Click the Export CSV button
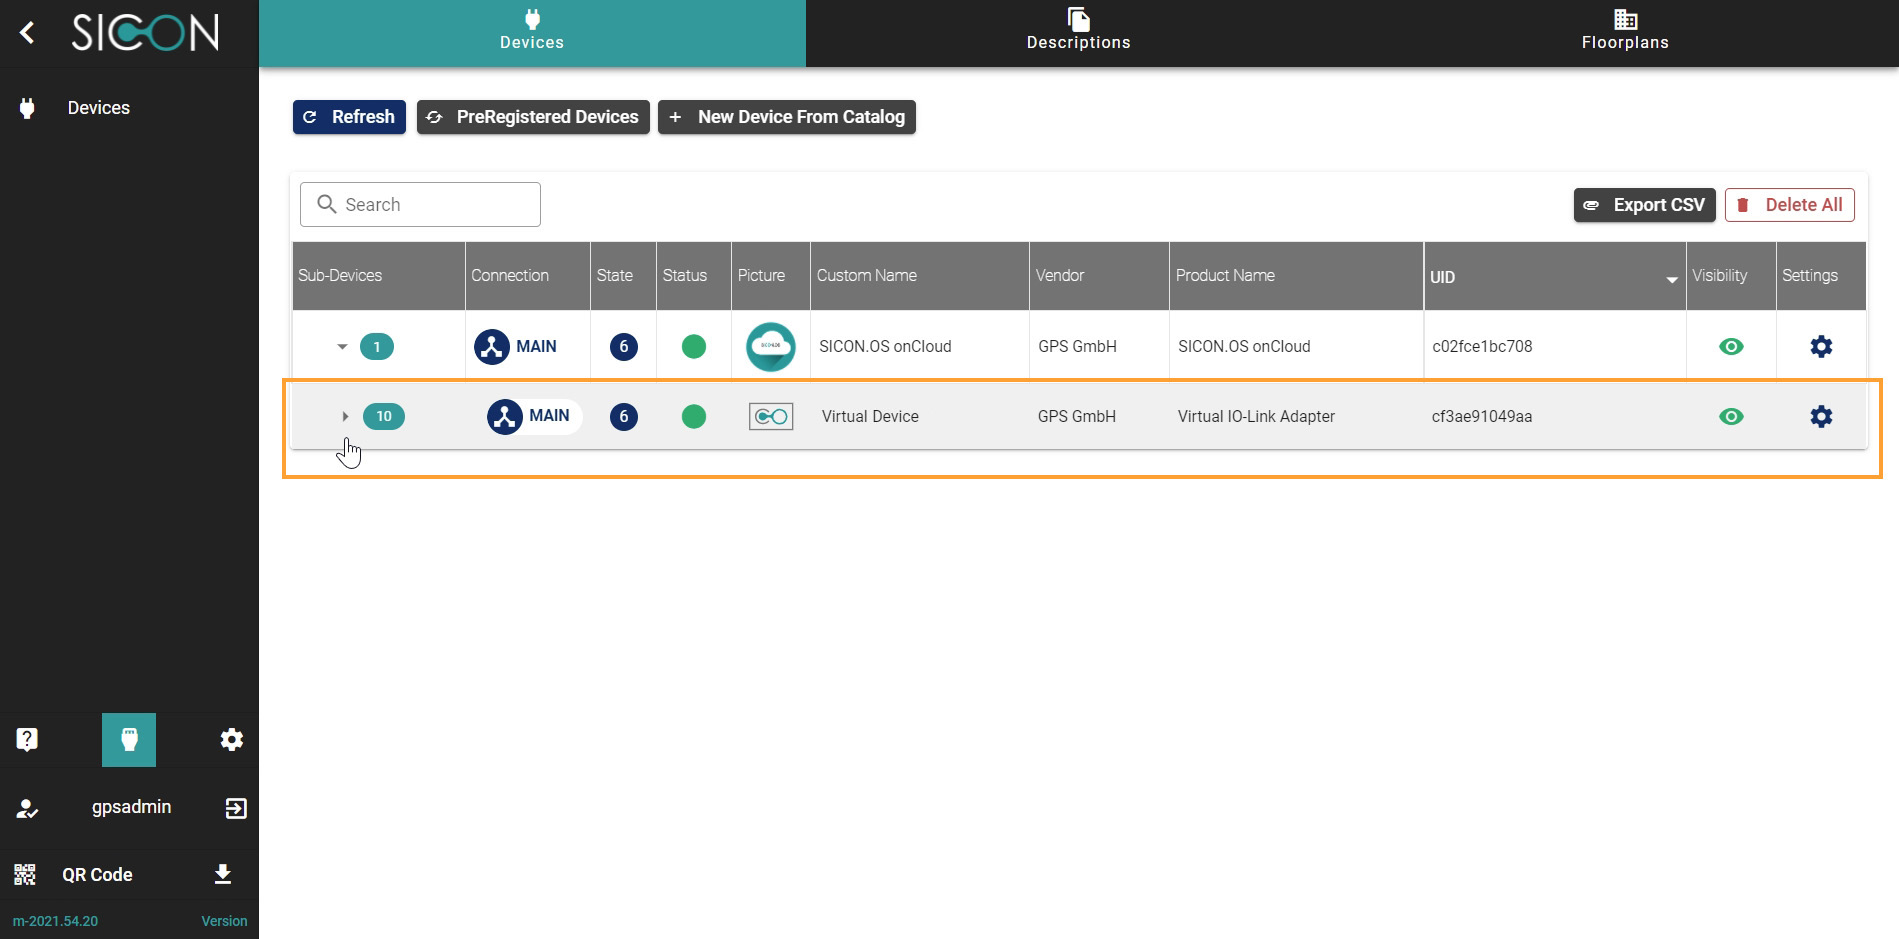Screen dimensions: 1899x939 [1644, 205]
